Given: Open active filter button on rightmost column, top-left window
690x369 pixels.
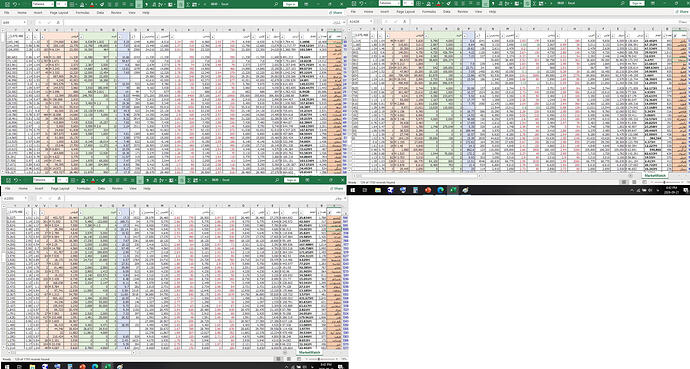Looking at the screenshot, I should pos(331,37).
